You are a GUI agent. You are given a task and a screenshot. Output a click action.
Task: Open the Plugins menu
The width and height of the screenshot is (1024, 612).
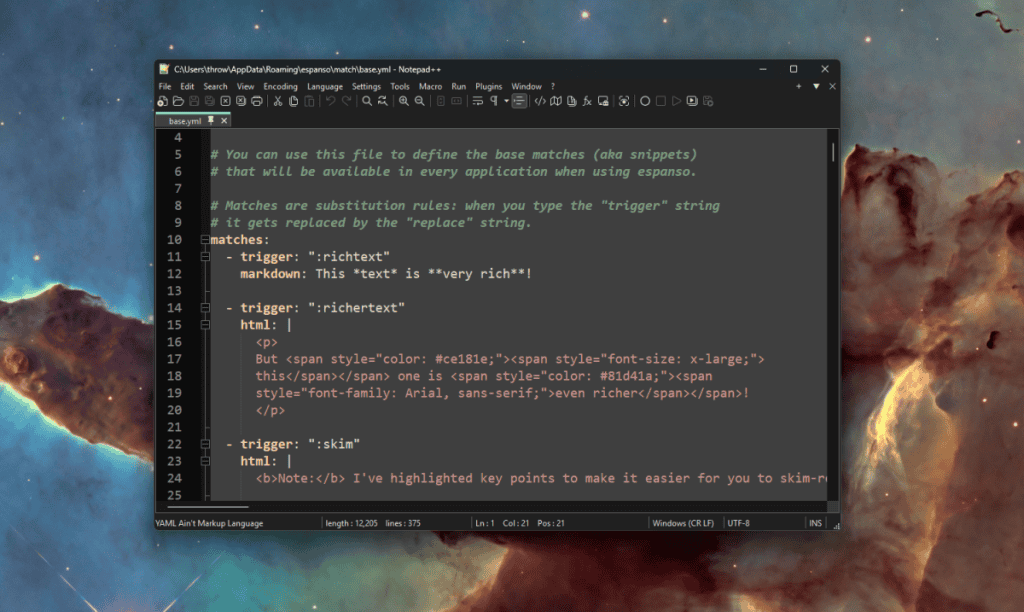point(488,87)
